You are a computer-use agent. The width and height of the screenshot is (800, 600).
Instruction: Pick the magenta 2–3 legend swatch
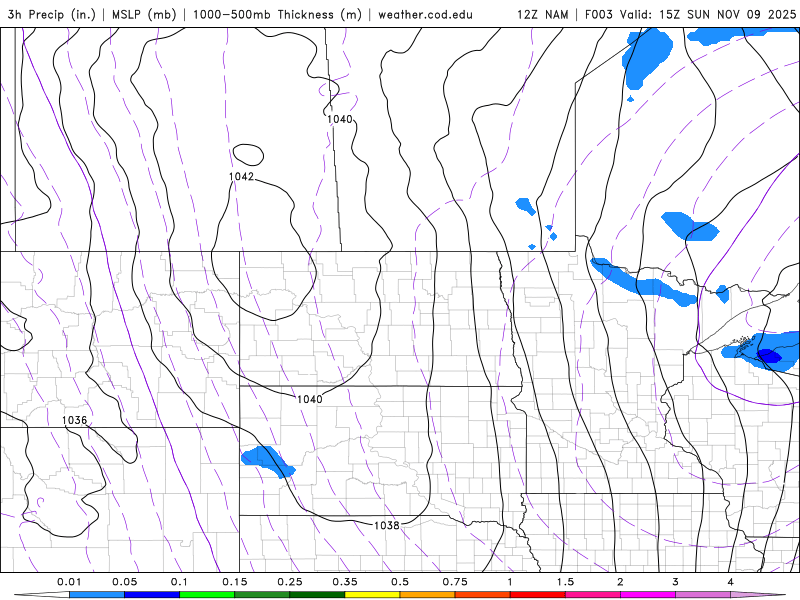648,595
